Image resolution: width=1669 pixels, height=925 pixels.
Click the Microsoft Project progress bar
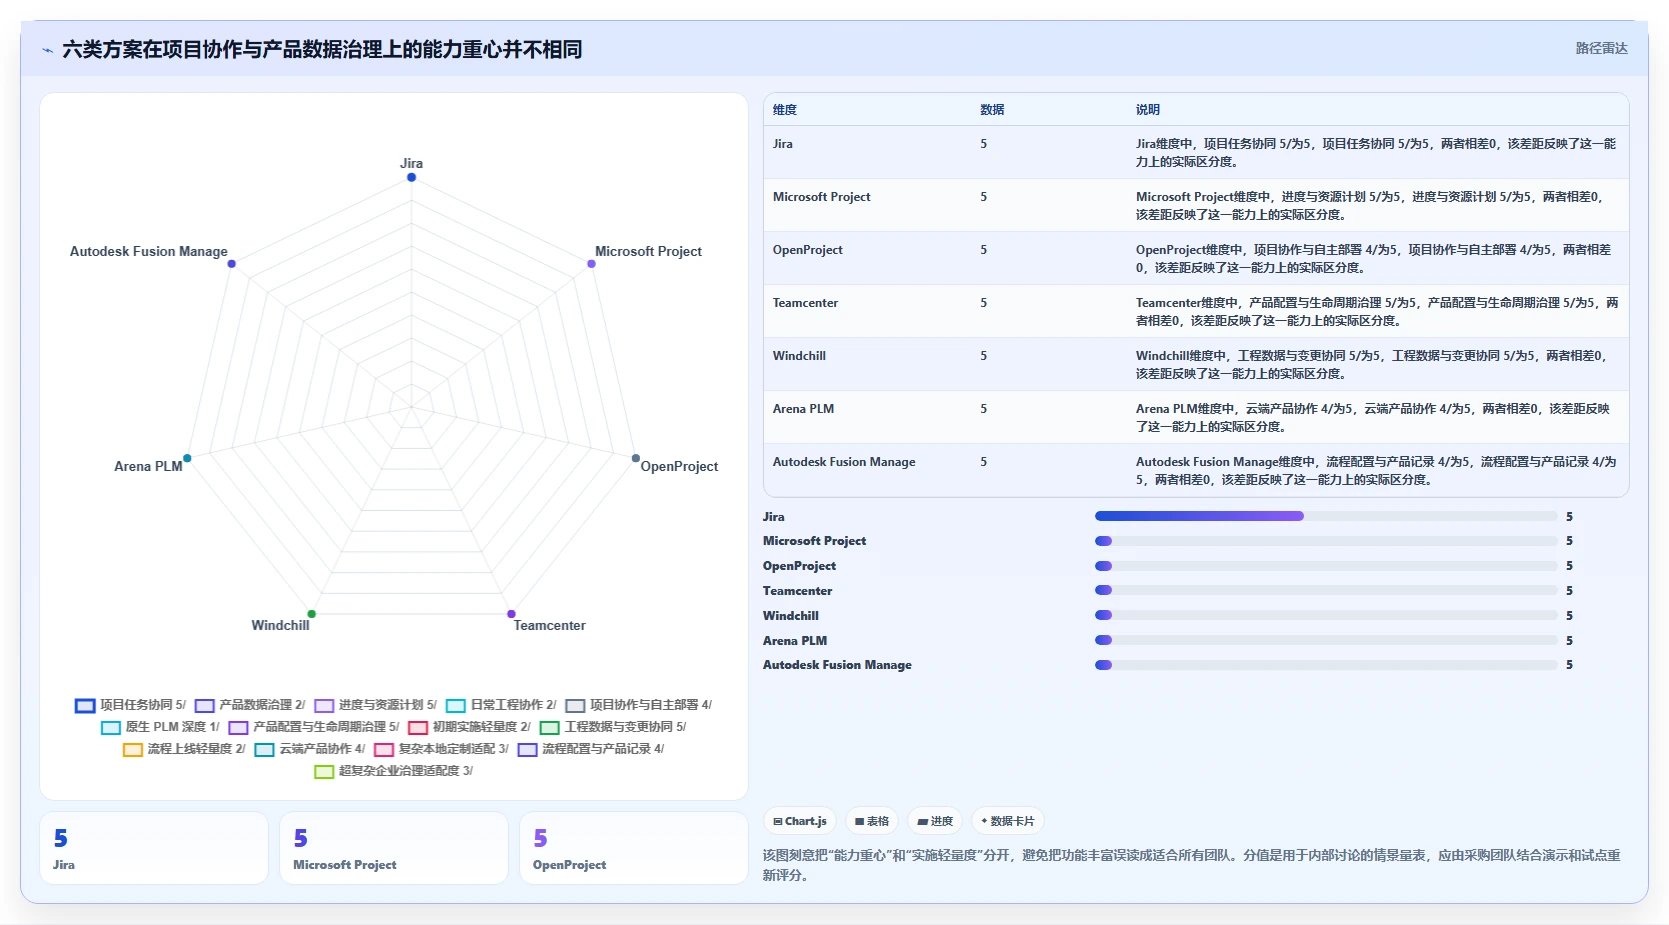pyautogui.click(x=1325, y=541)
